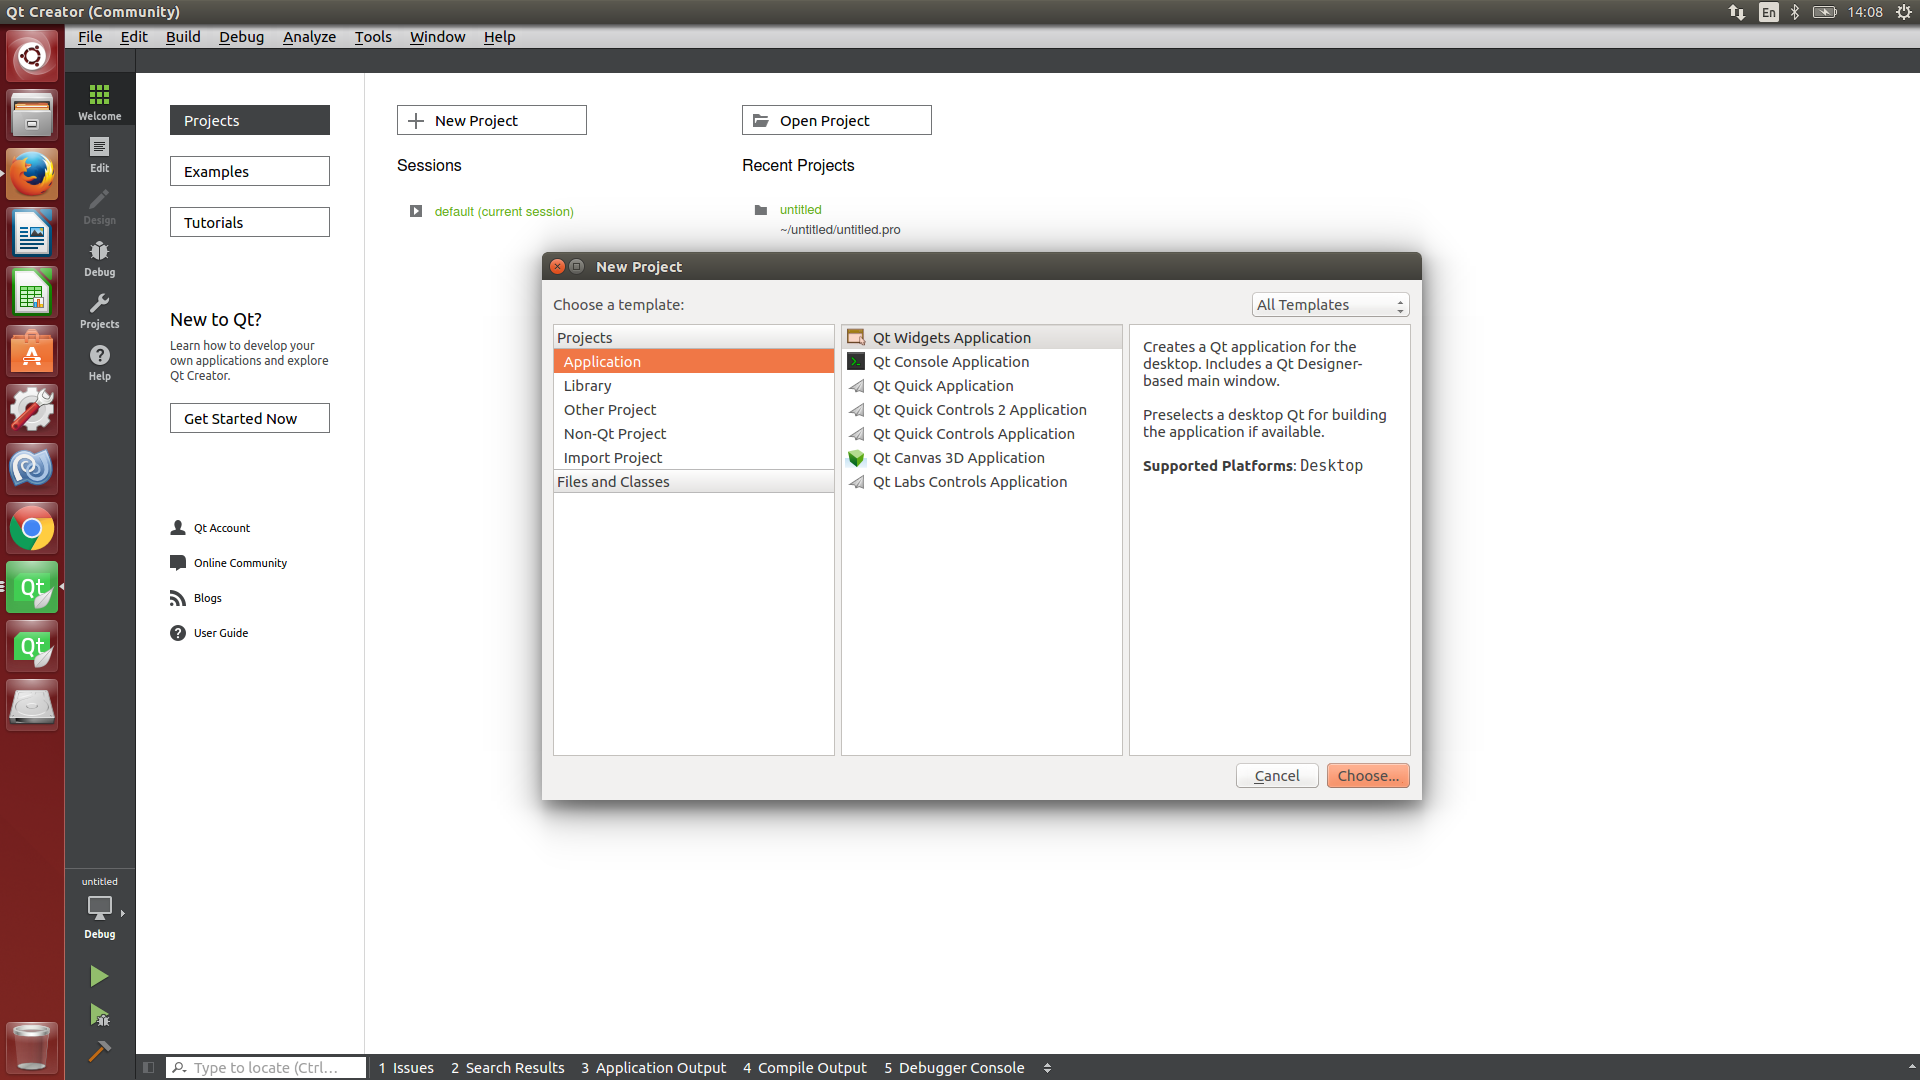
Task: Click the Choose... button
Action: [1367, 776]
